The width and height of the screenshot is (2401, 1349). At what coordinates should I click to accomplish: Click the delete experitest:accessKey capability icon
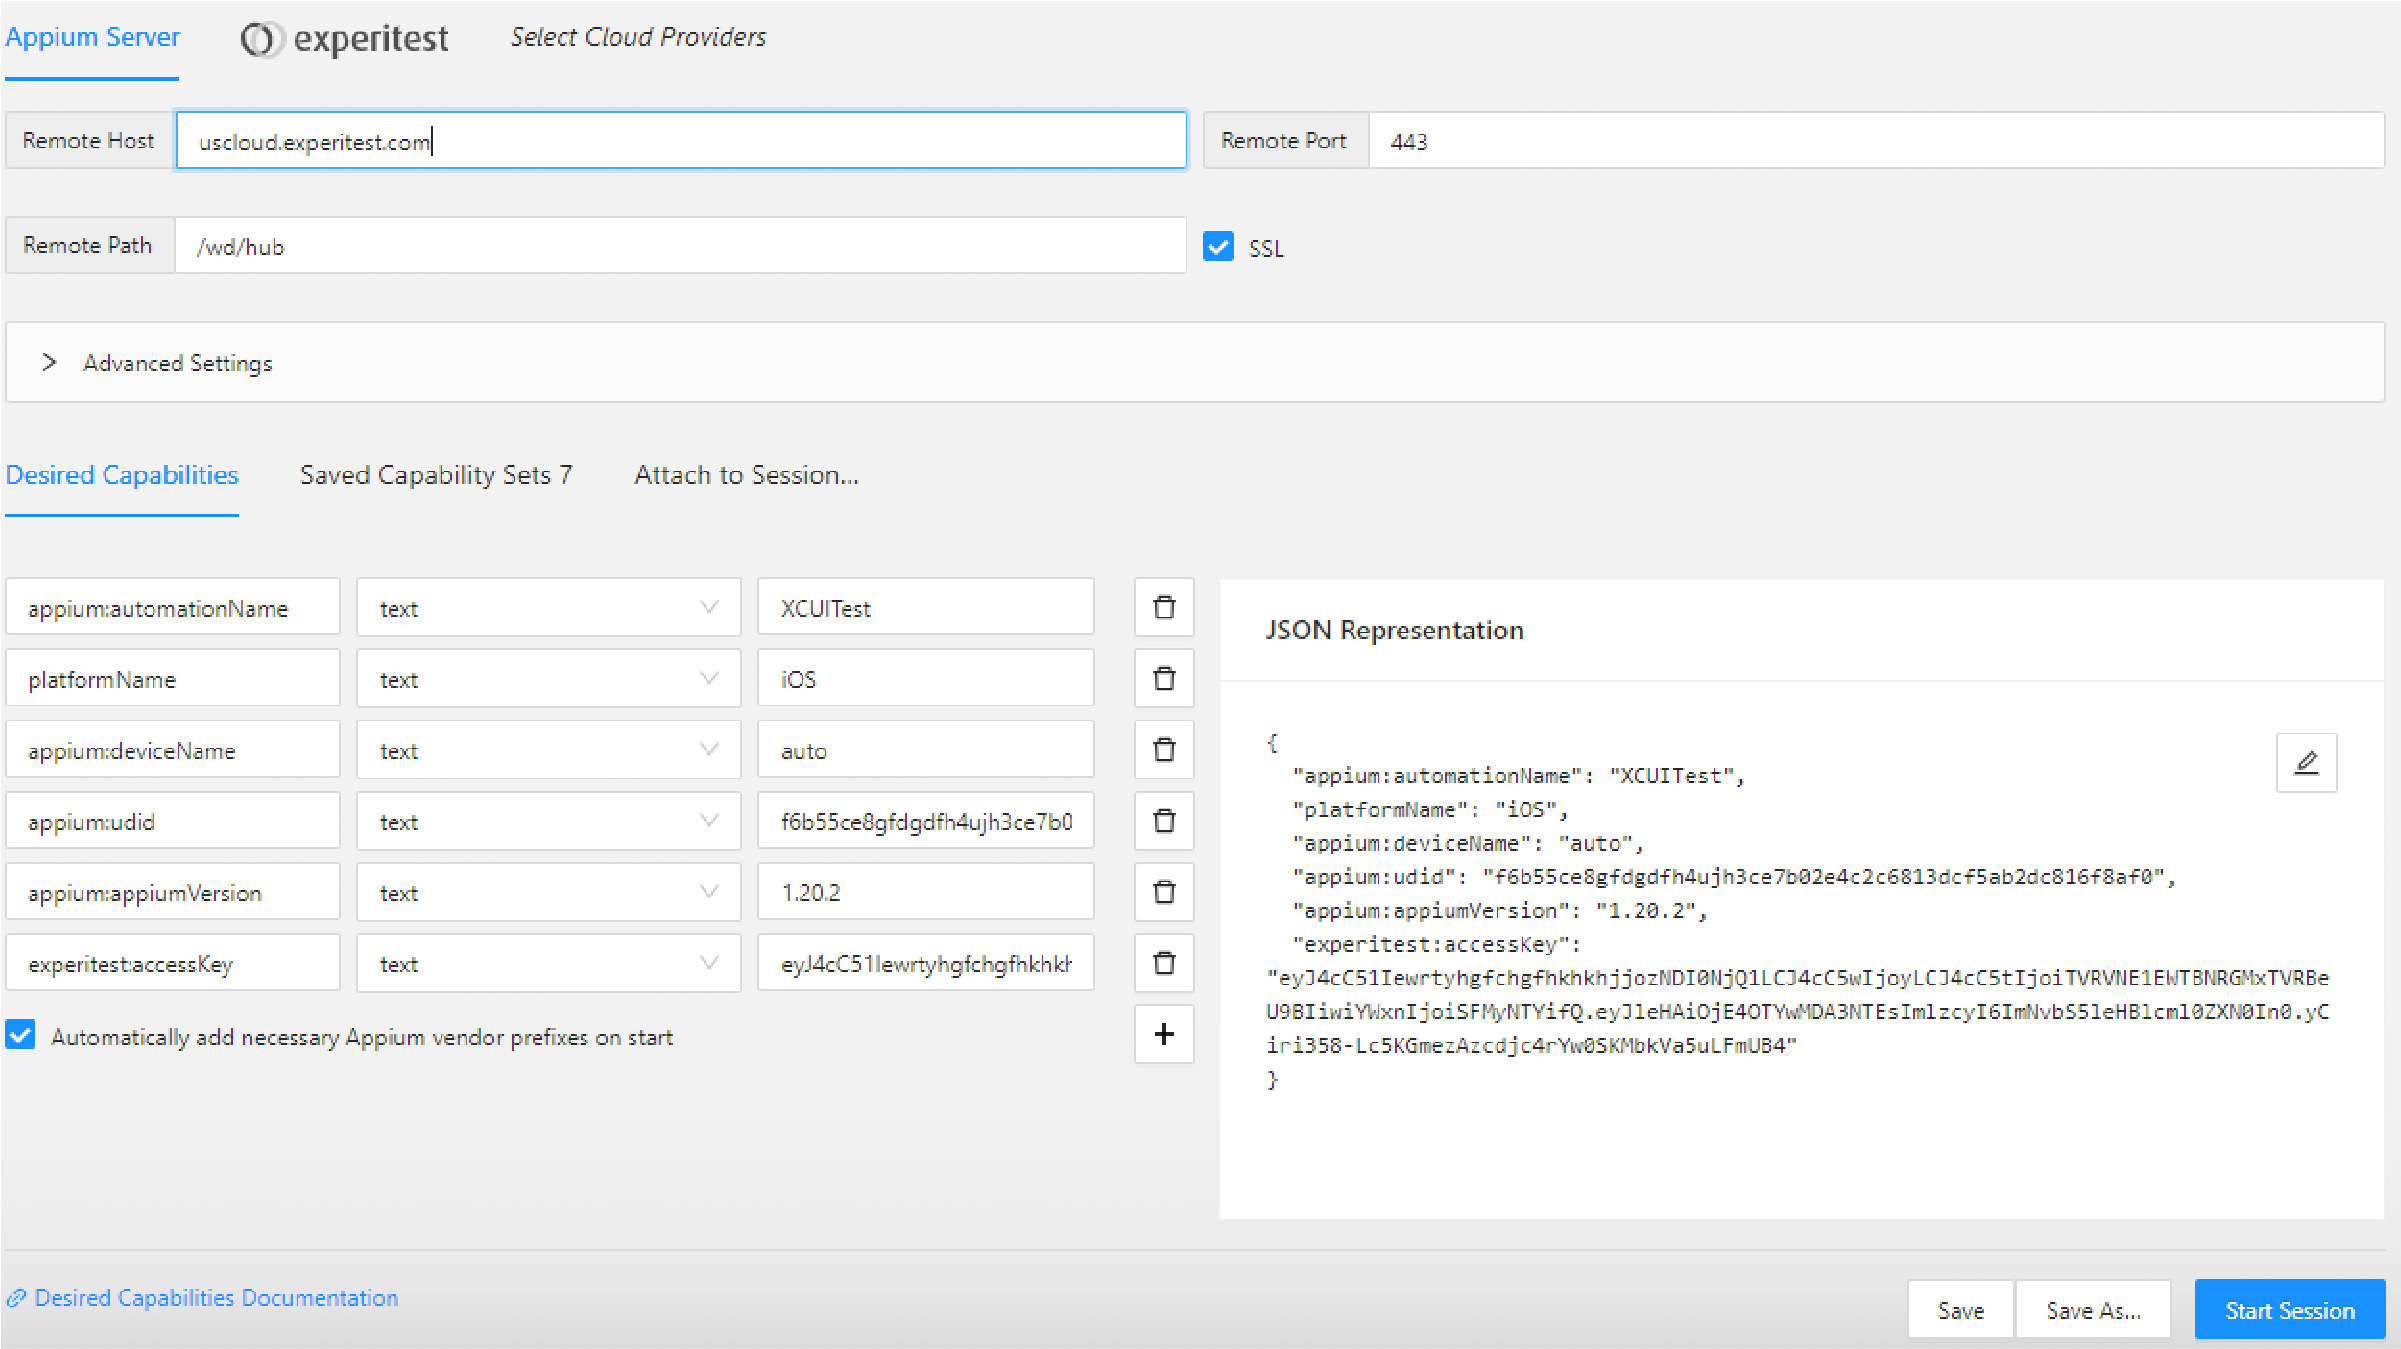coord(1166,963)
